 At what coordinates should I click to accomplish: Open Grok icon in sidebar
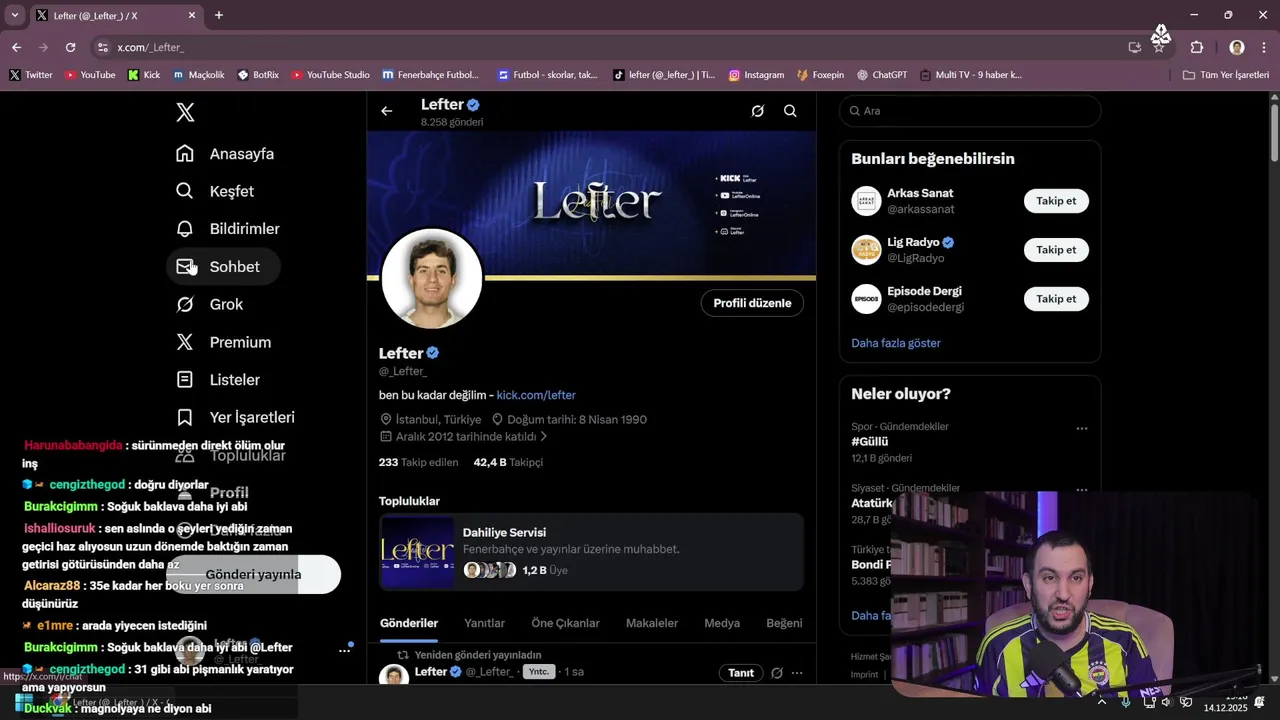(x=185, y=304)
